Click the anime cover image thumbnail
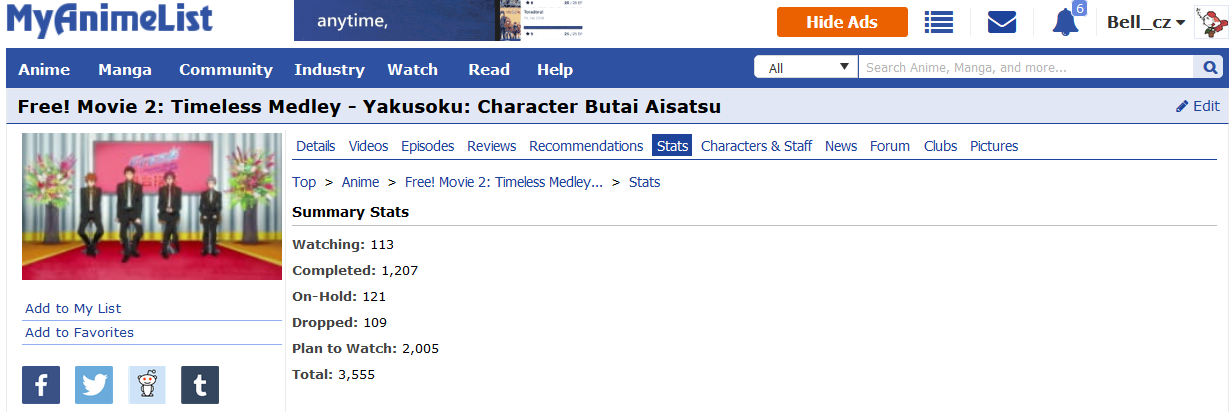Image resolution: width=1232 pixels, height=412 pixels. tap(152, 207)
